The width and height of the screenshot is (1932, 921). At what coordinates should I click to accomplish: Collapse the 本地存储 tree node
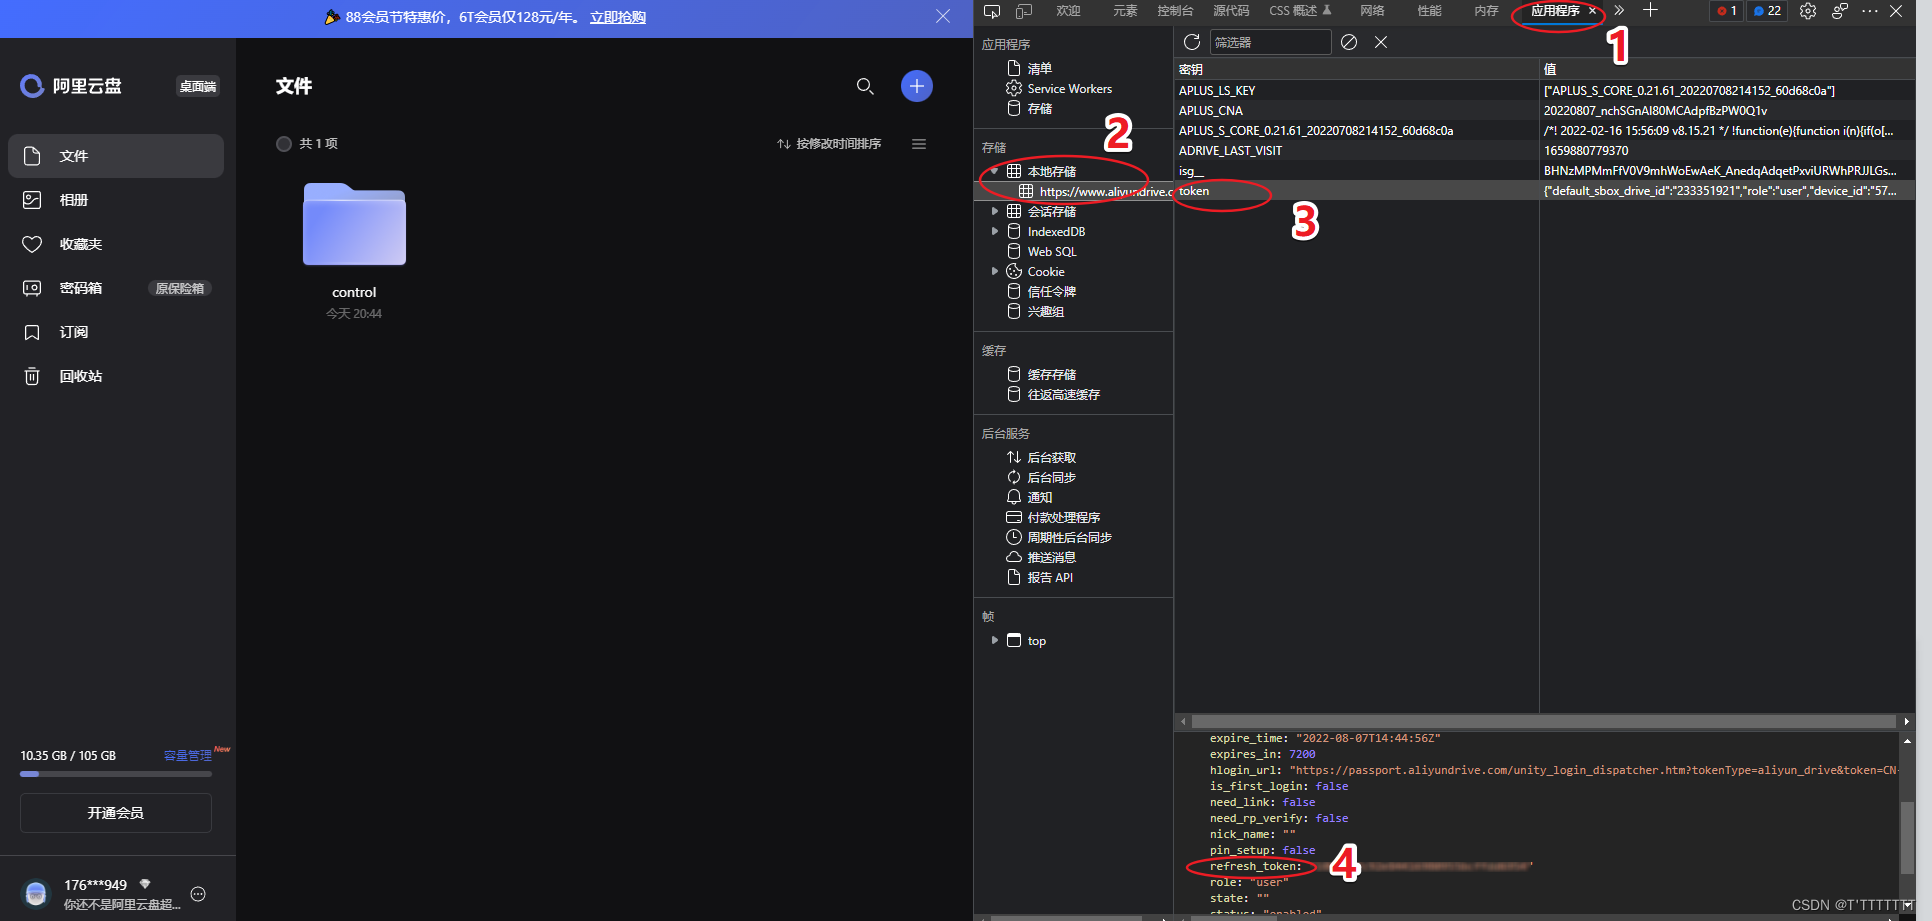point(994,171)
